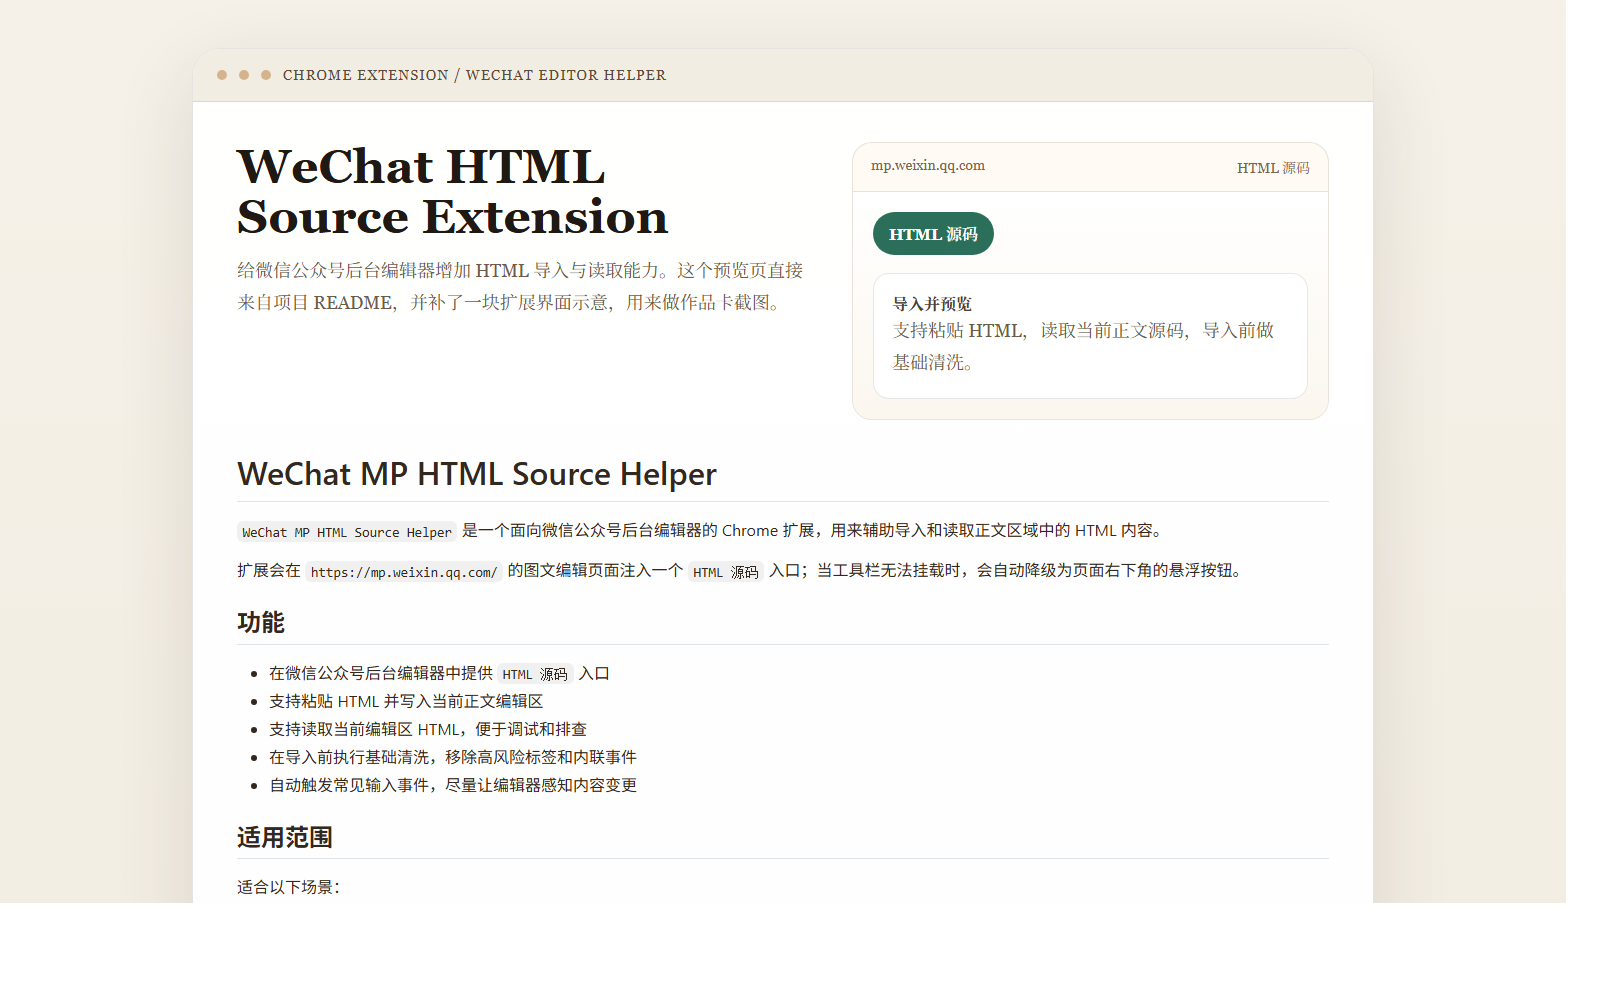
Task: Click the large WeChat HTML Source Extension title
Action: [452, 192]
